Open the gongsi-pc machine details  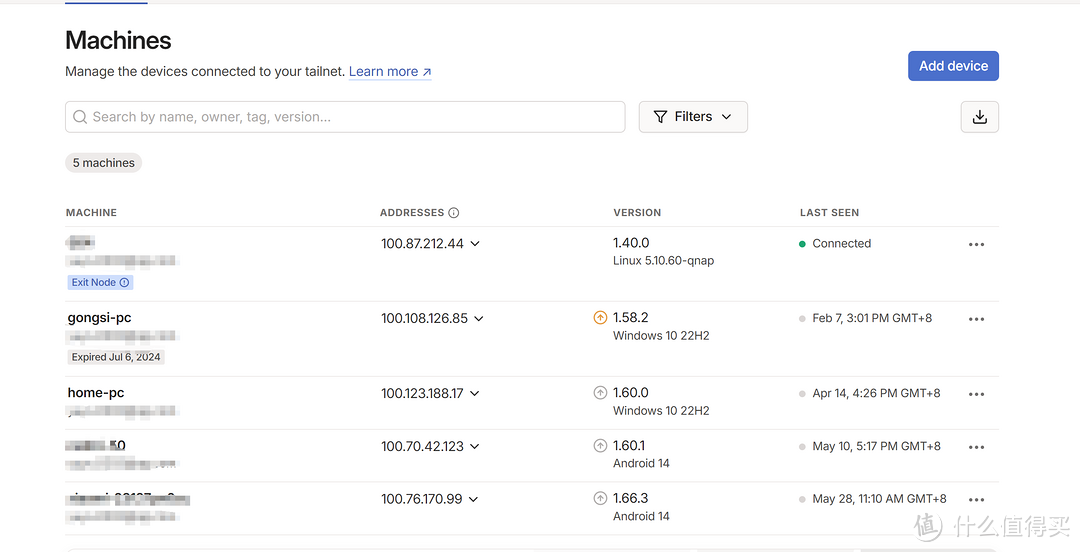pos(100,318)
